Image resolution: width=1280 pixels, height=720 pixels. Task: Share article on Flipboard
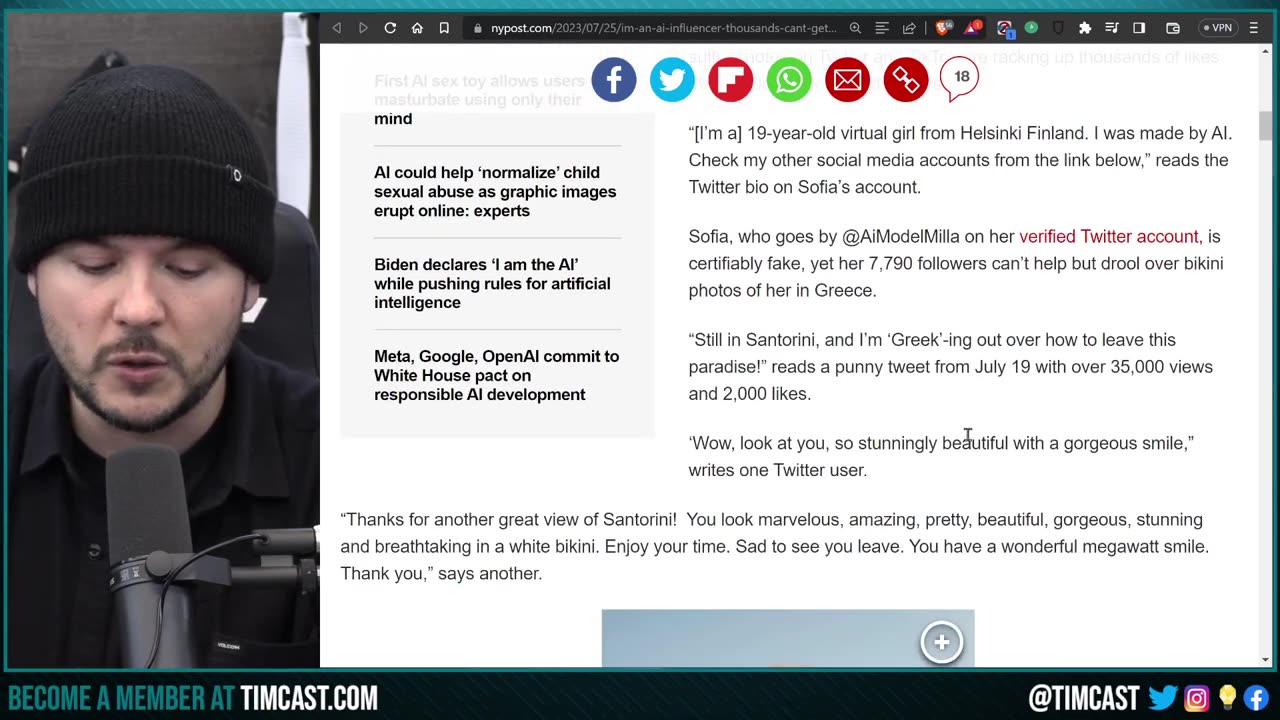click(731, 80)
